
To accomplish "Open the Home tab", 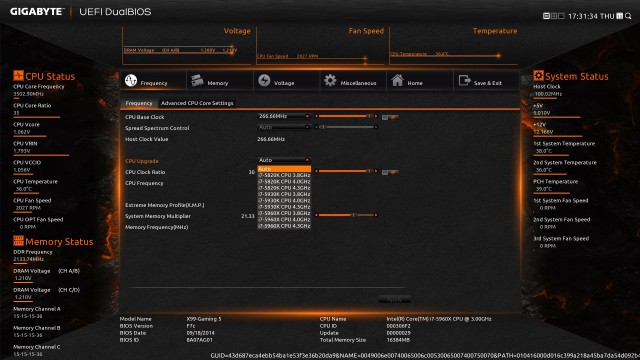I will click(420, 80).
